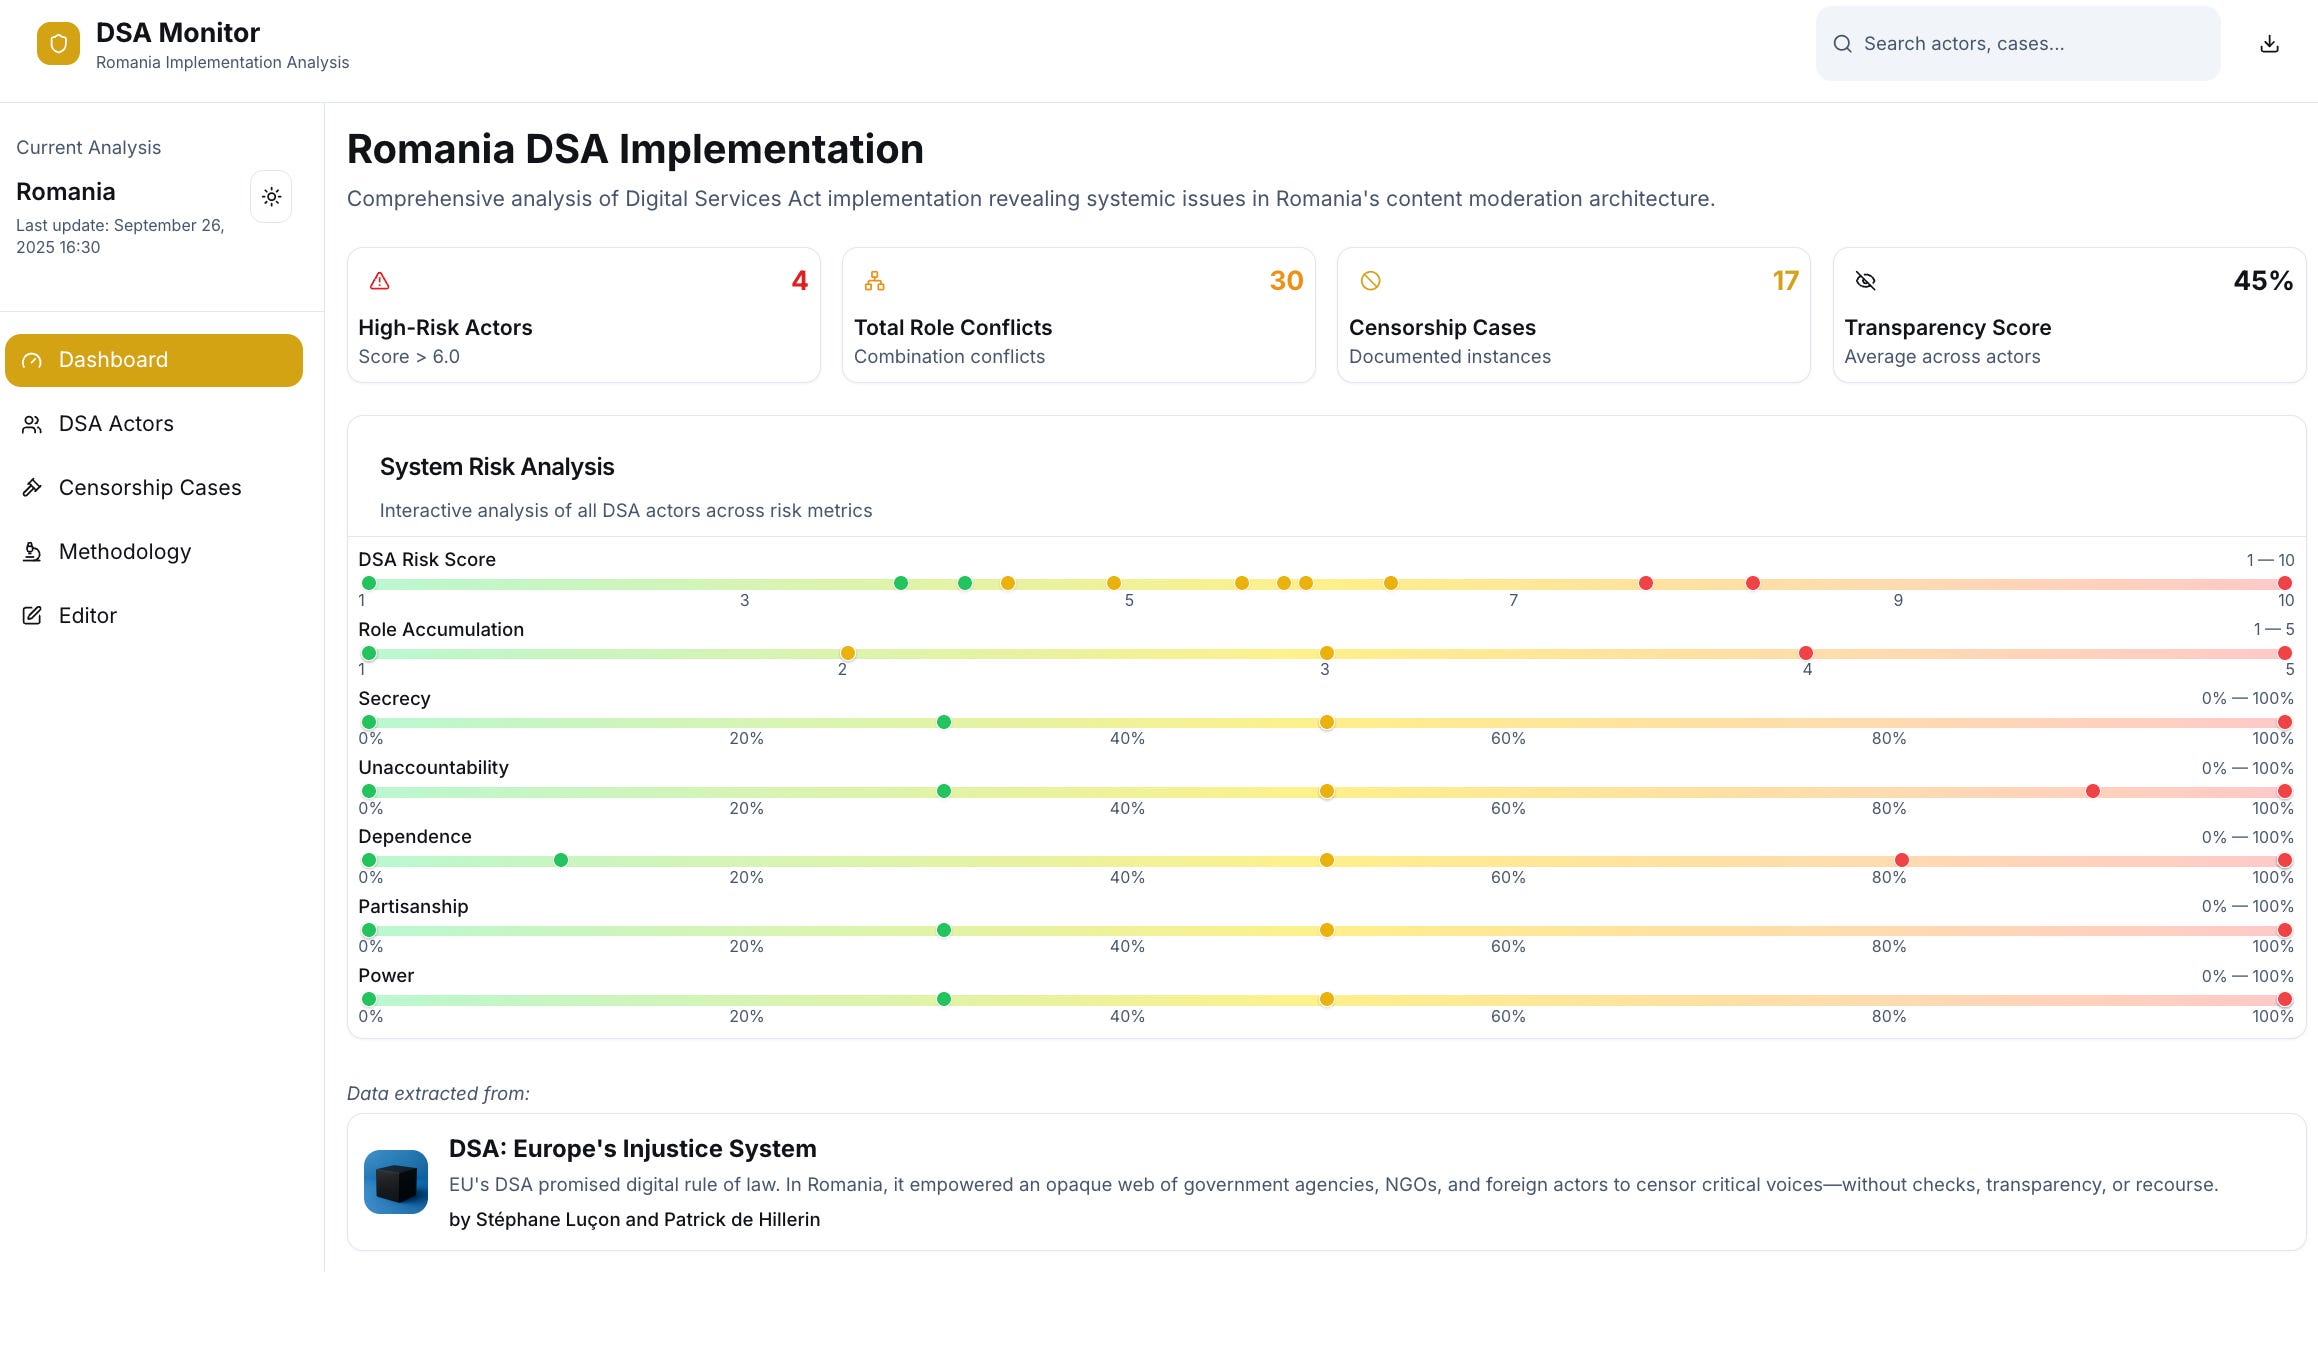Open the Dashboard menu item

click(x=154, y=360)
